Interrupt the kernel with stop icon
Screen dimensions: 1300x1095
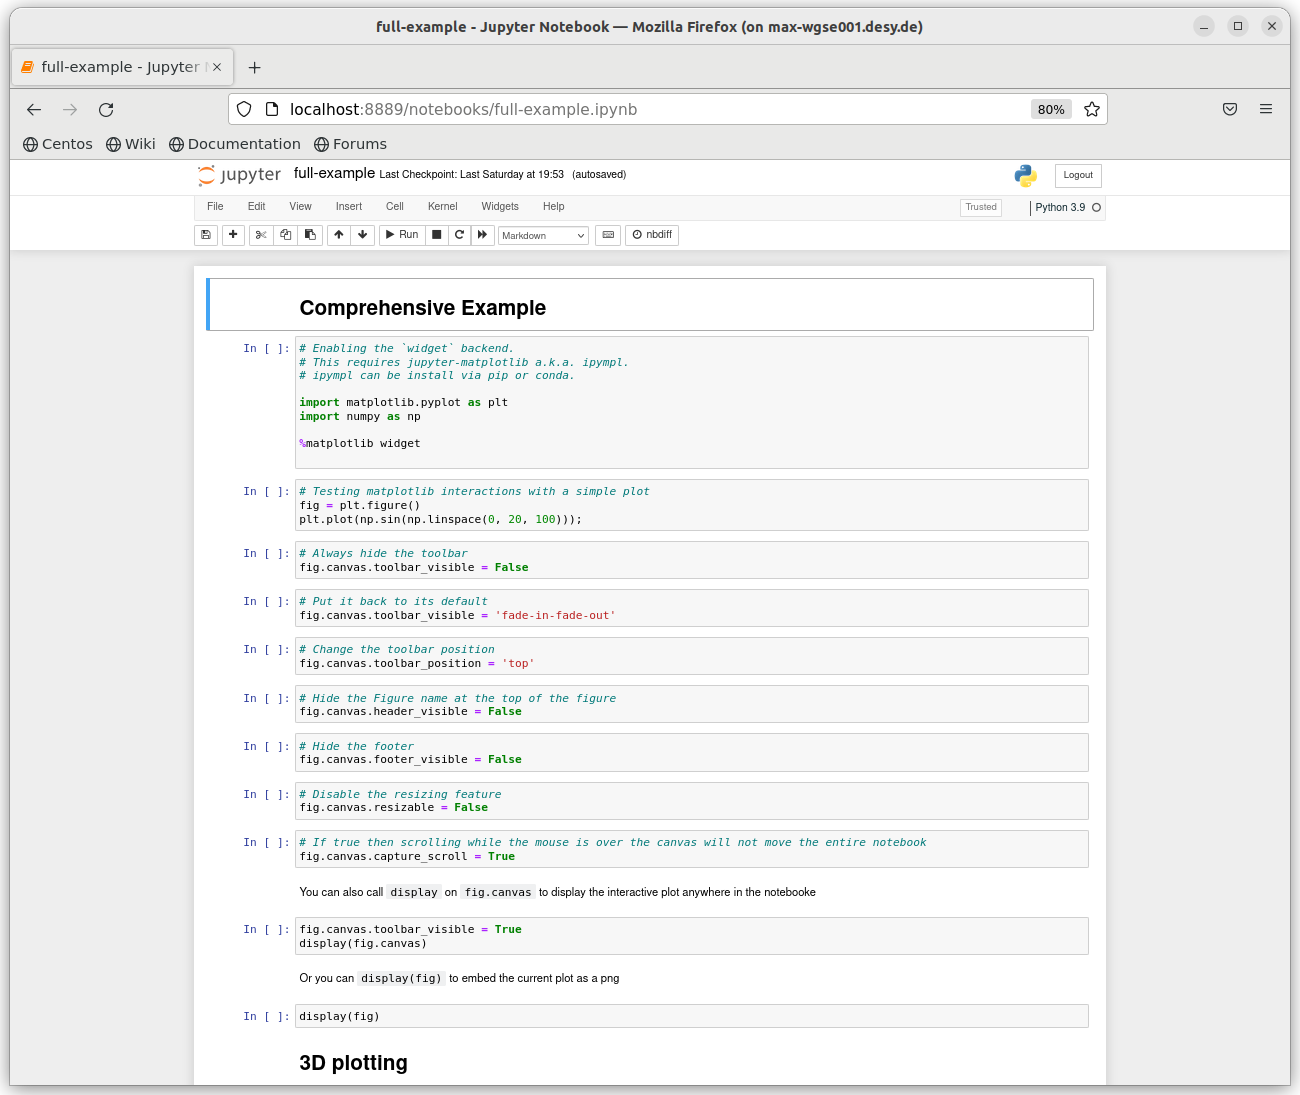point(437,235)
